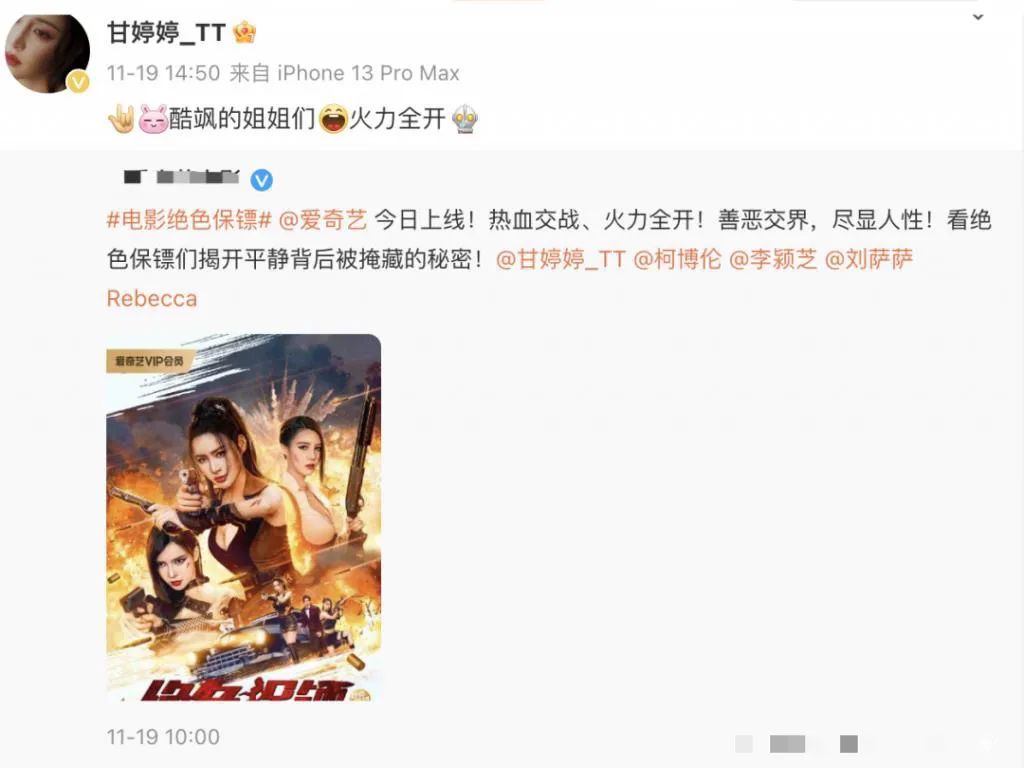This screenshot has height=768, width=1024.
Task: Expand the post options chevron menu
Action: tap(978, 18)
